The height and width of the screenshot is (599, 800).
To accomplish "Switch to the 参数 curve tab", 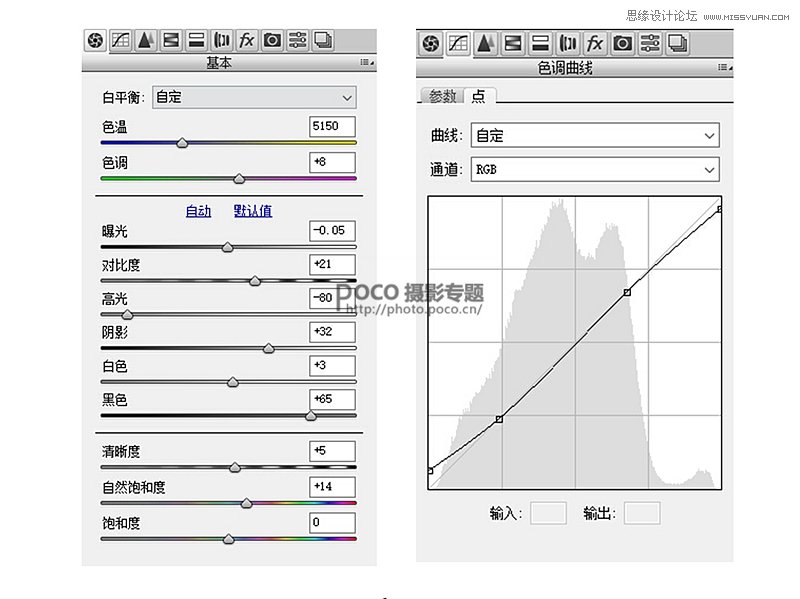I will (x=442, y=96).
